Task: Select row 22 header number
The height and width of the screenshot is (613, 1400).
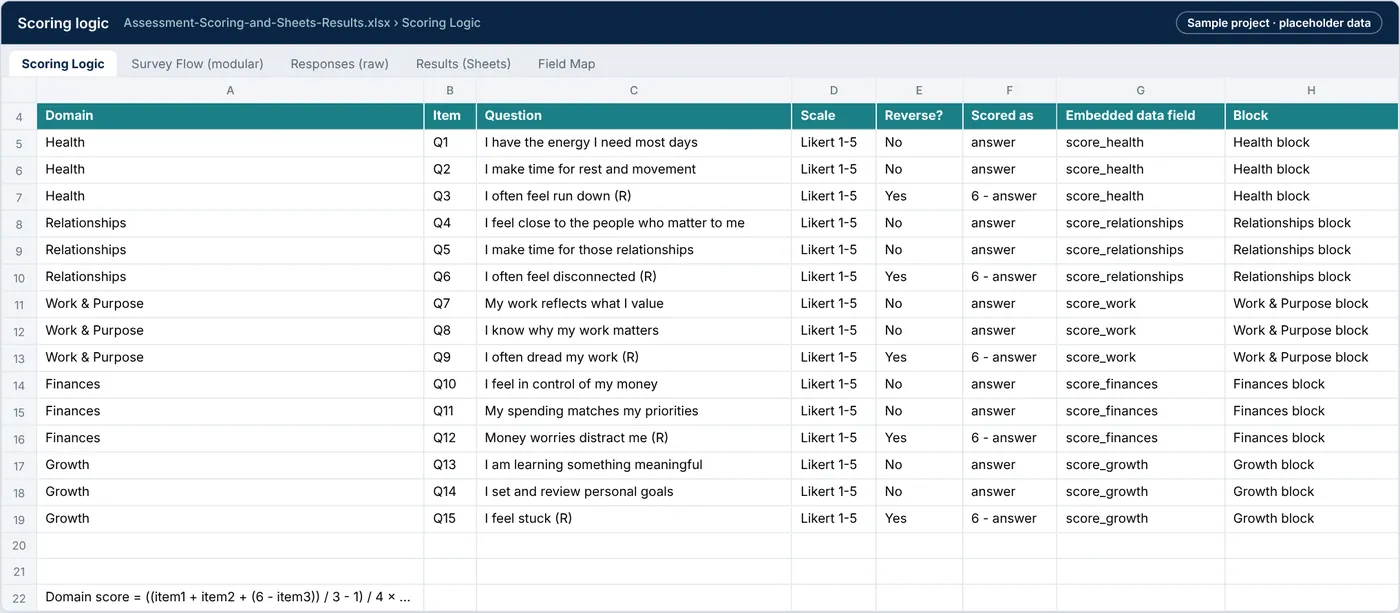Action: pos(19,598)
